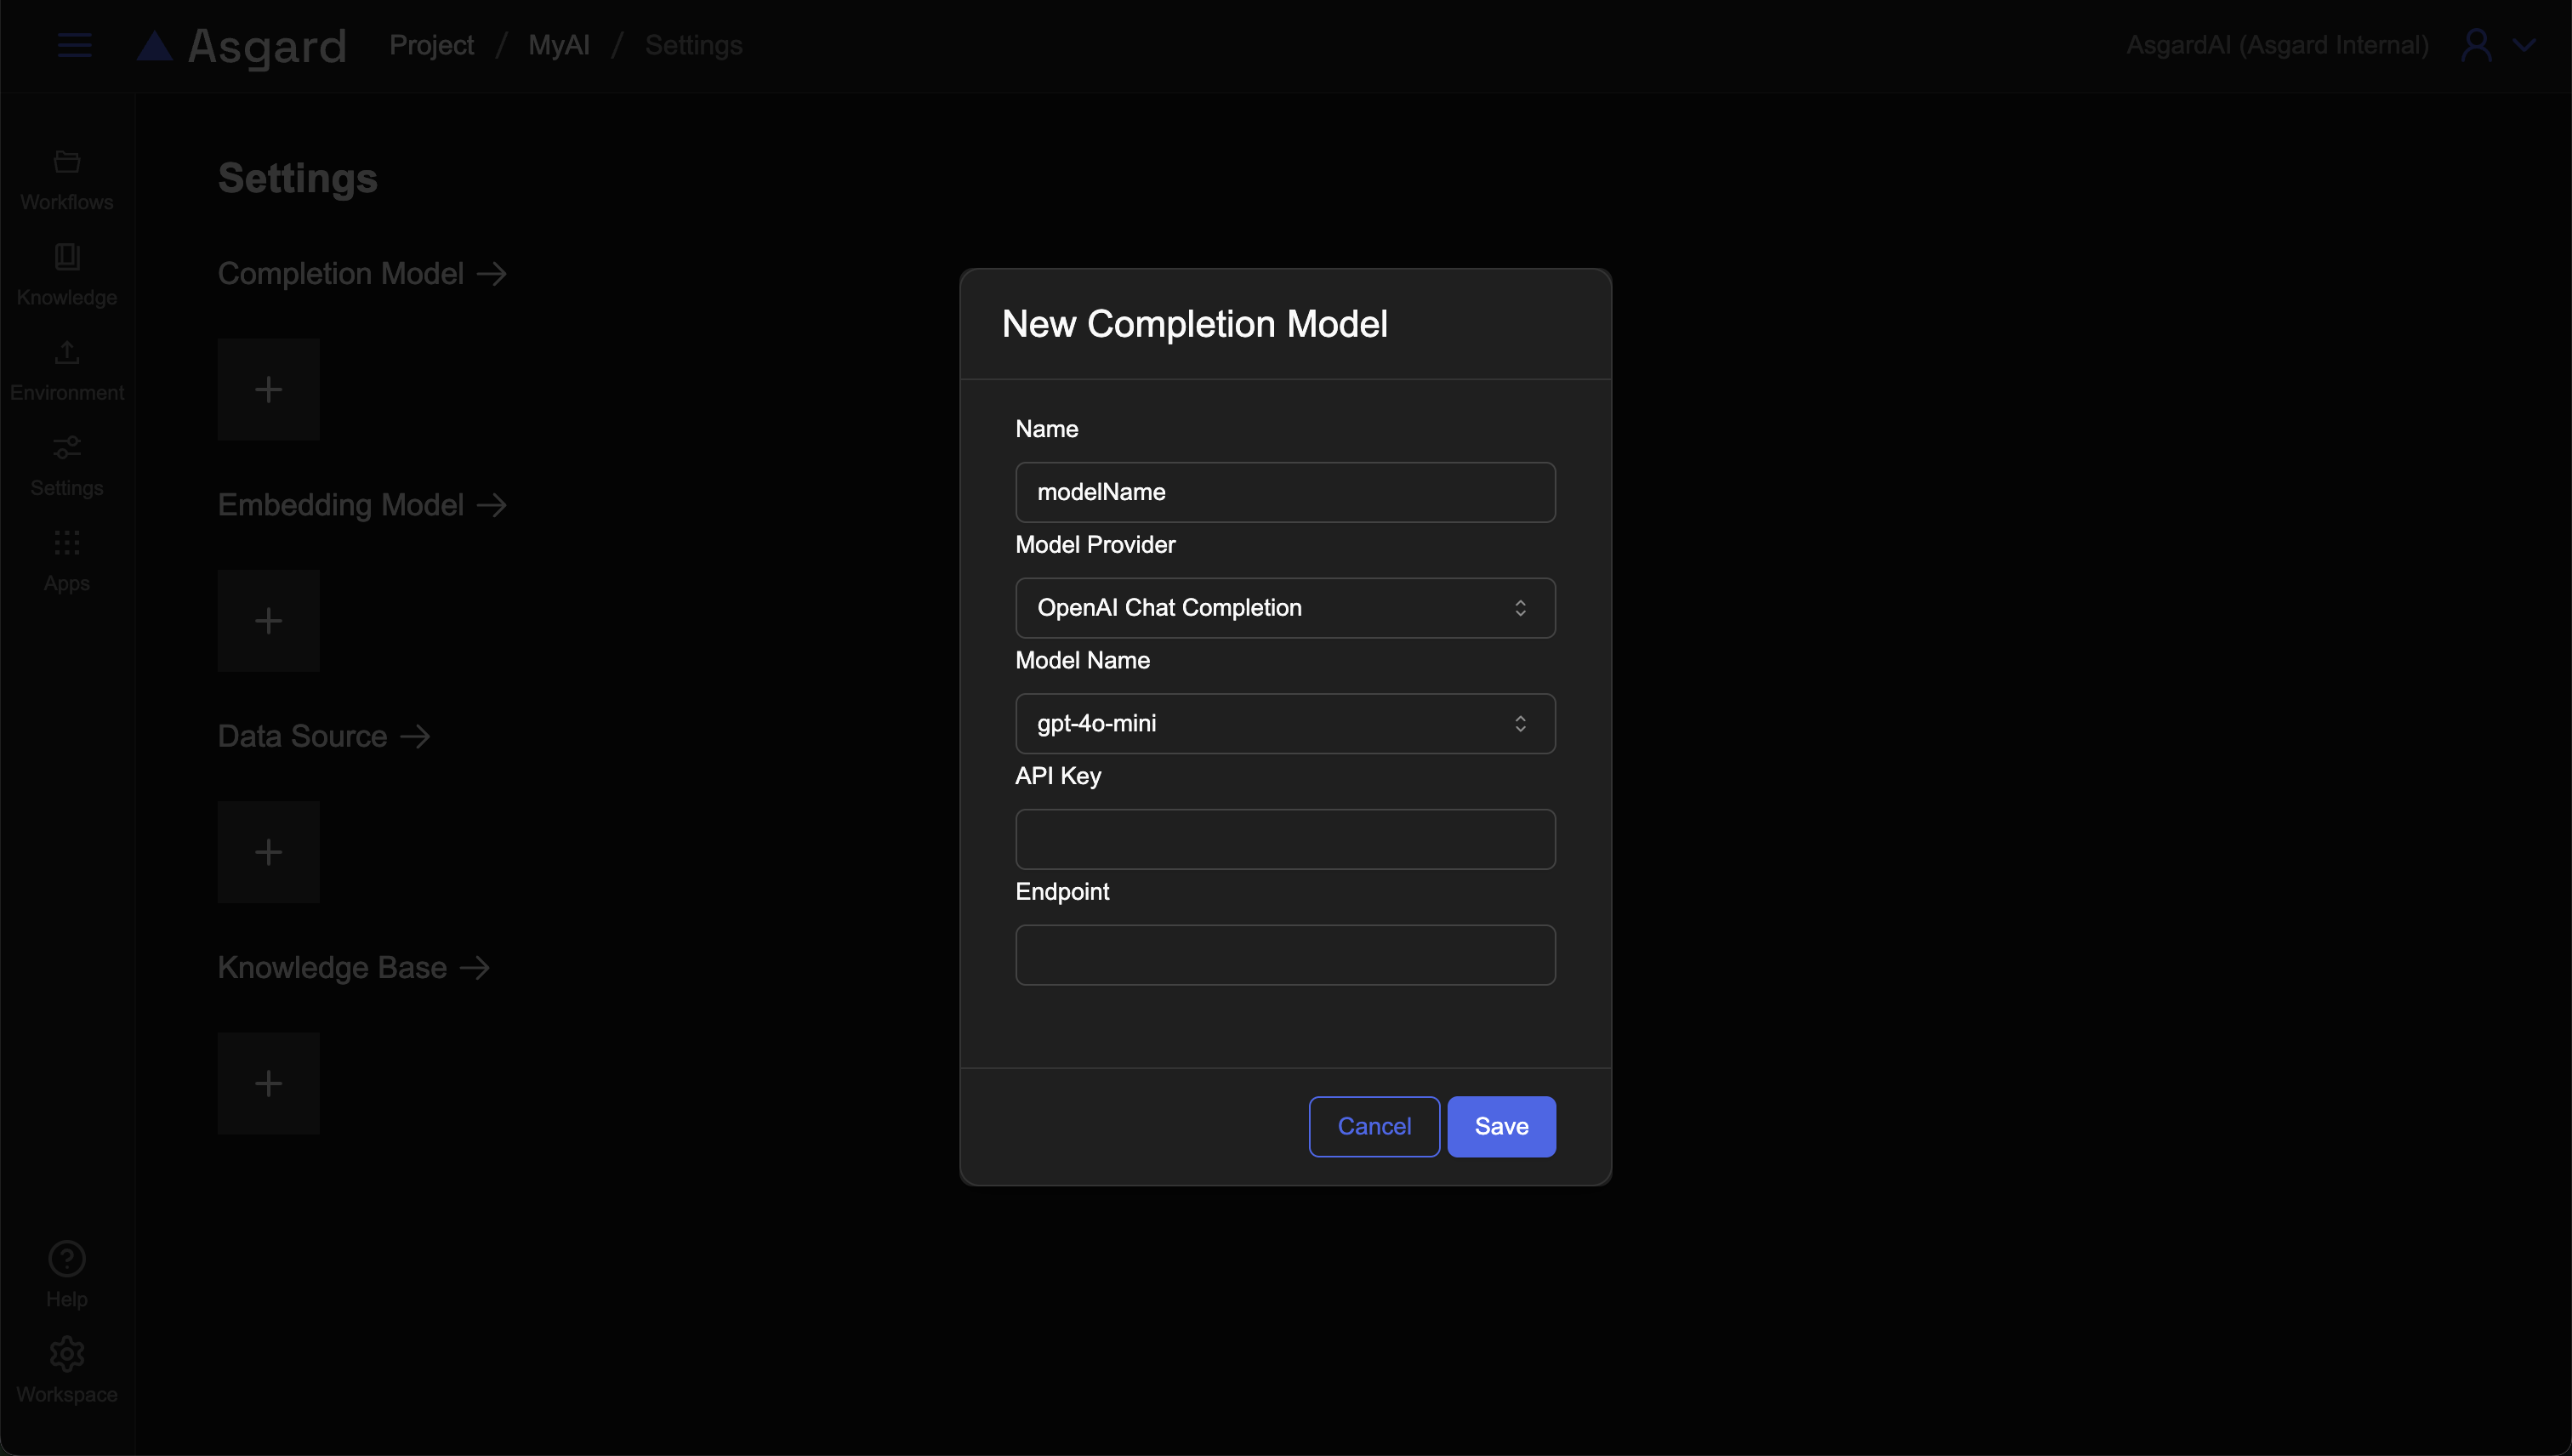Screen dimensions: 2572x1456
Task: Add new Embedding Model plus tile
Action: (268, 621)
